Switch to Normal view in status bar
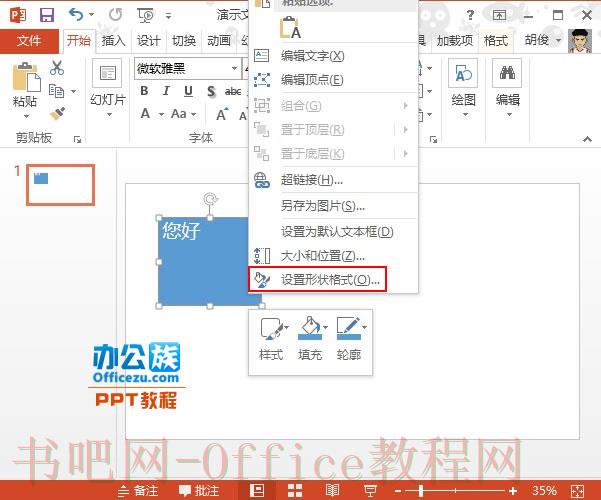 pos(257,490)
